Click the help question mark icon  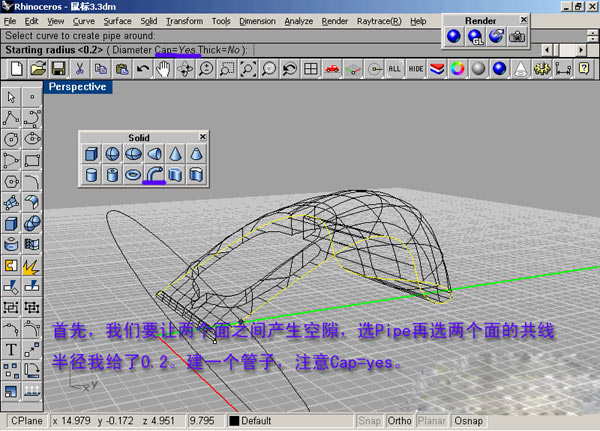(x=584, y=69)
